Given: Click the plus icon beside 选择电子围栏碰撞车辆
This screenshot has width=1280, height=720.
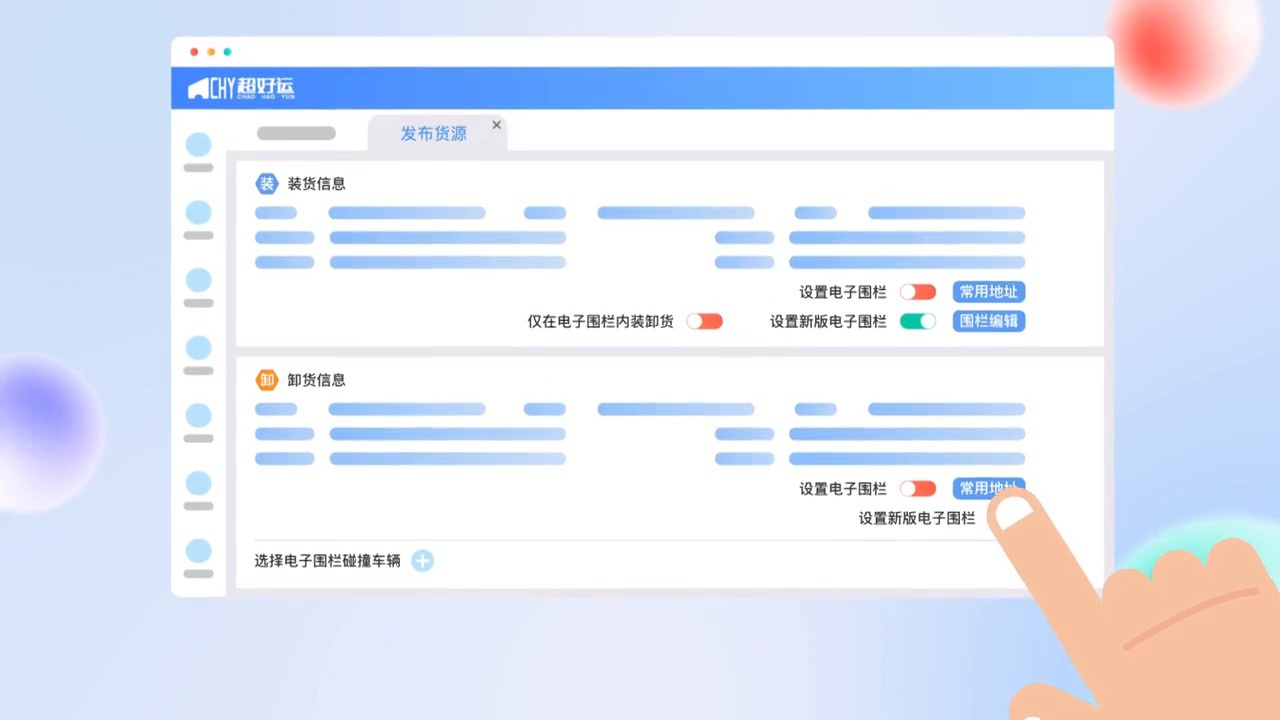Looking at the screenshot, I should pyautogui.click(x=422, y=561).
